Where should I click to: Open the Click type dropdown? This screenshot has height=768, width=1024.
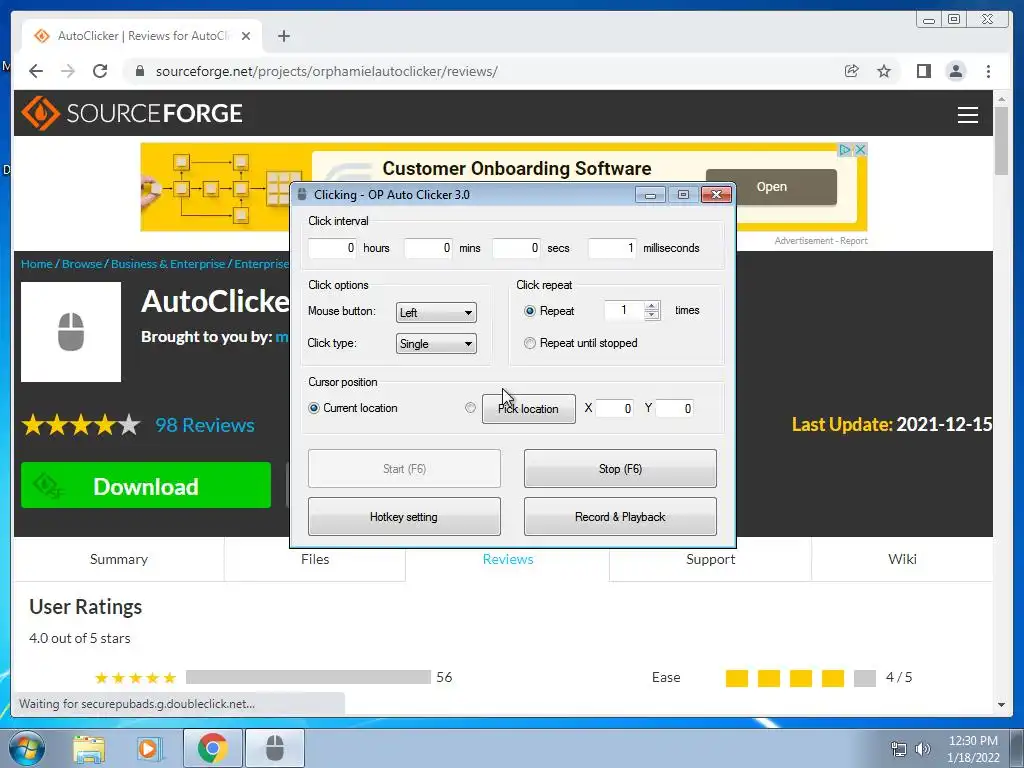pos(436,344)
